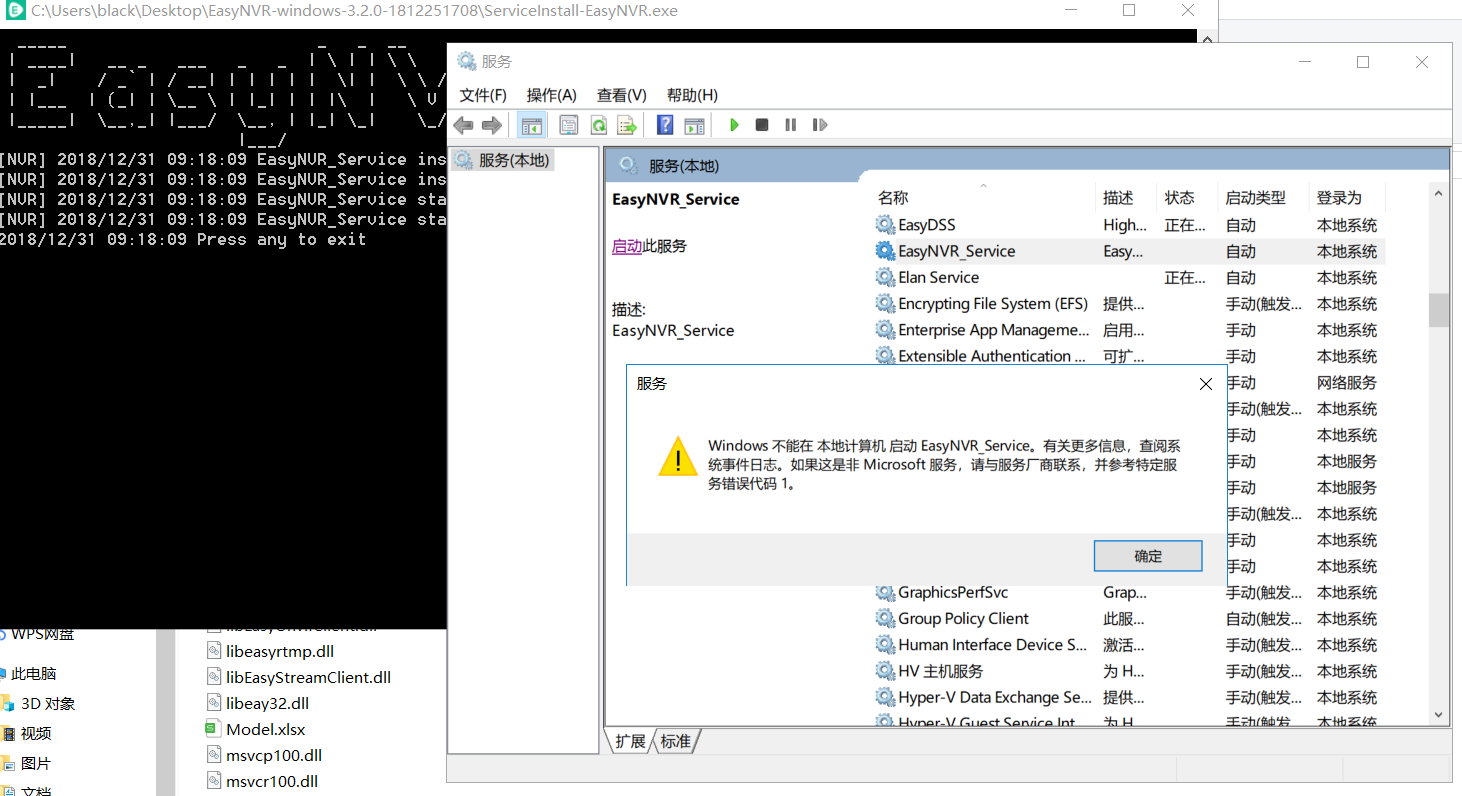This screenshot has width=1462, height=796.
Task: Select msvcp100.dll in File Explorer
Action: tap(274, 755)
